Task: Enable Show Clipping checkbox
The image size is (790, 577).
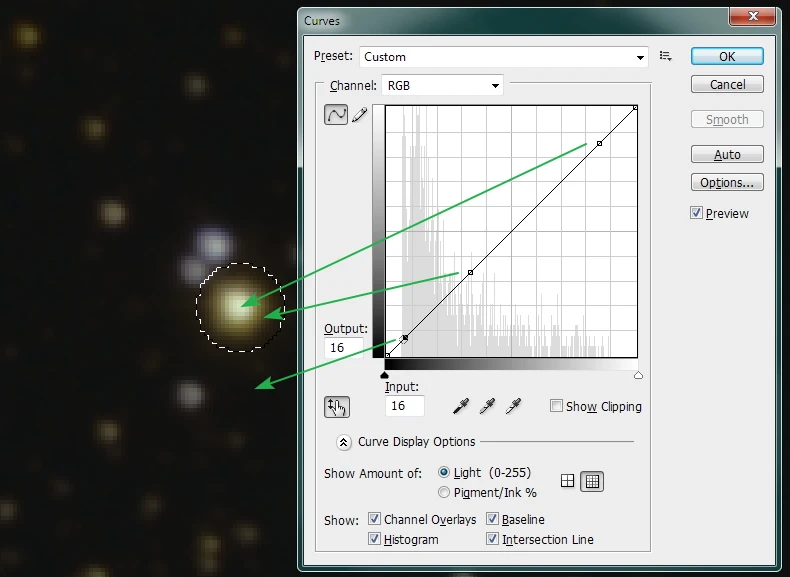Action: pos(556,406)
